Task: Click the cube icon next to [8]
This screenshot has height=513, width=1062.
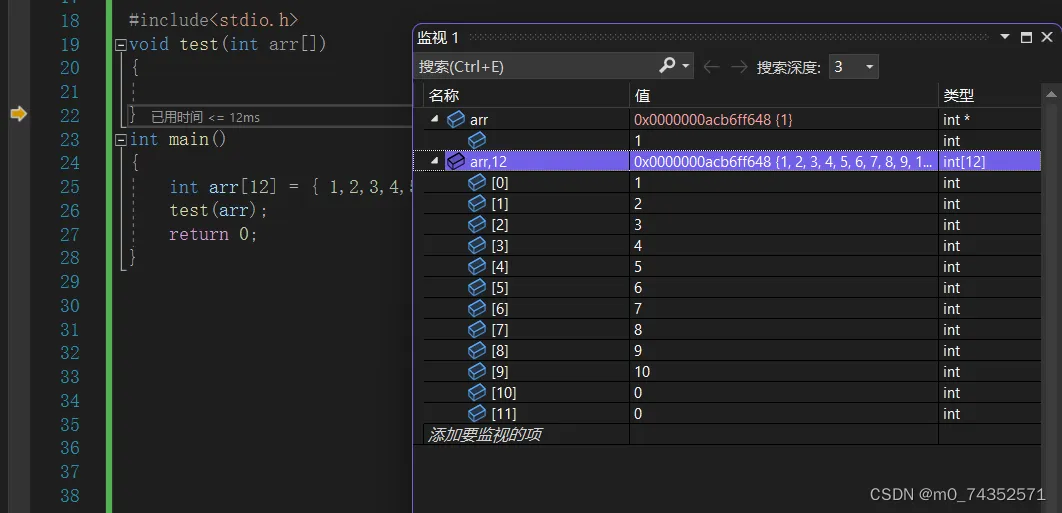Action: (x=477, y=350)
